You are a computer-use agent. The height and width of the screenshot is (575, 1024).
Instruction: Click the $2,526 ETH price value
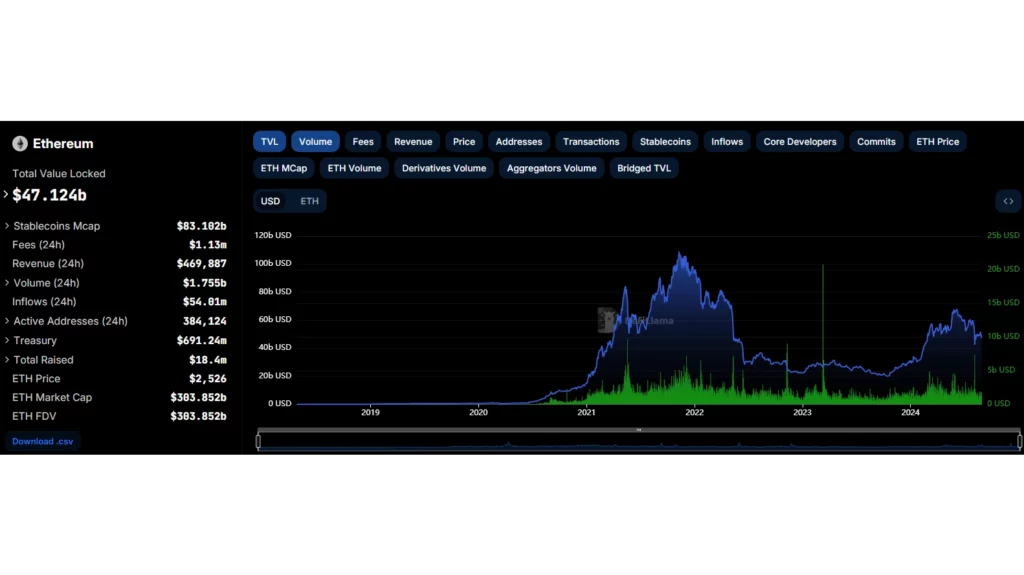208,379
